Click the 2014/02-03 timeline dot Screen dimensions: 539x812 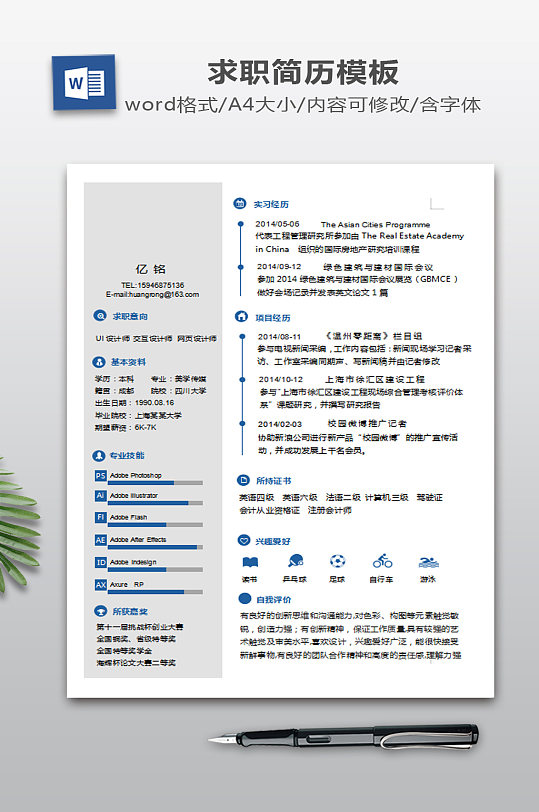(x=242, y=424)
